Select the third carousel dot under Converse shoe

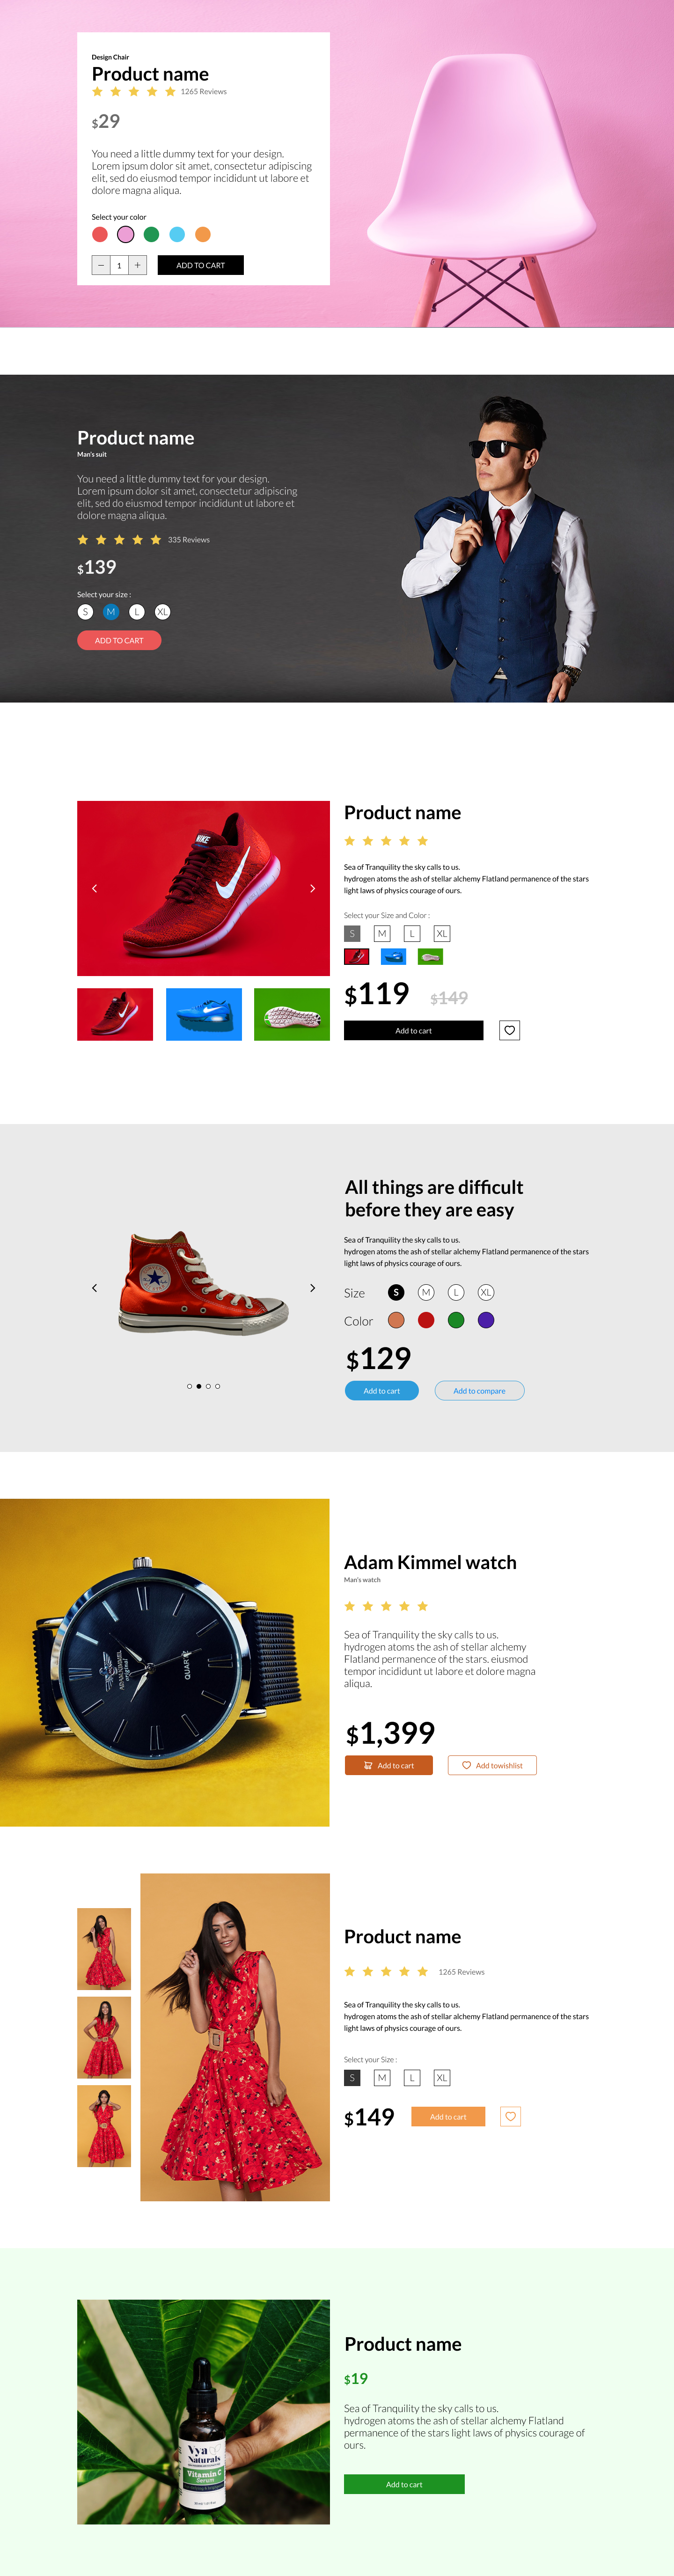point(208,1386)
